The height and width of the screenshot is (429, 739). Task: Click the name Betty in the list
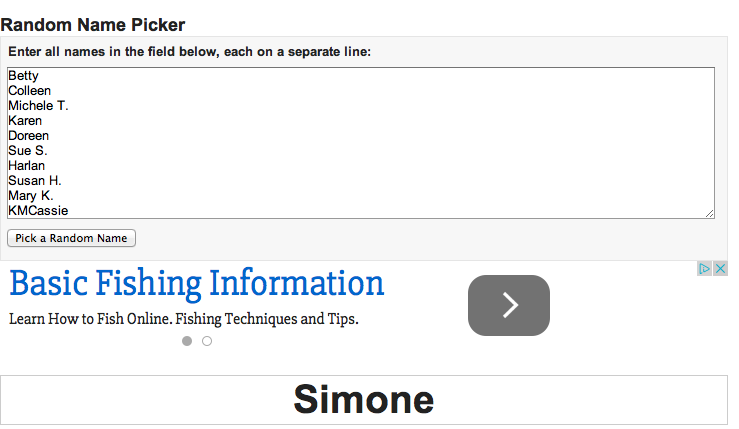point(23,76)
